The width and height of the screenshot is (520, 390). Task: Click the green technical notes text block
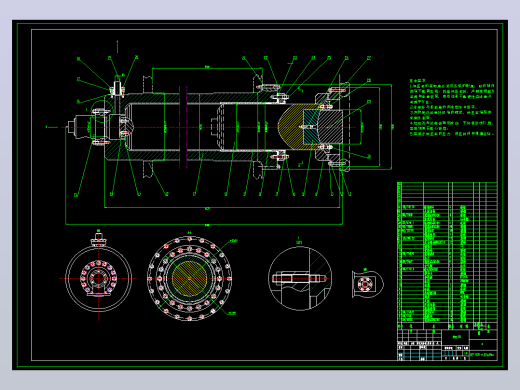click(452, 107)
